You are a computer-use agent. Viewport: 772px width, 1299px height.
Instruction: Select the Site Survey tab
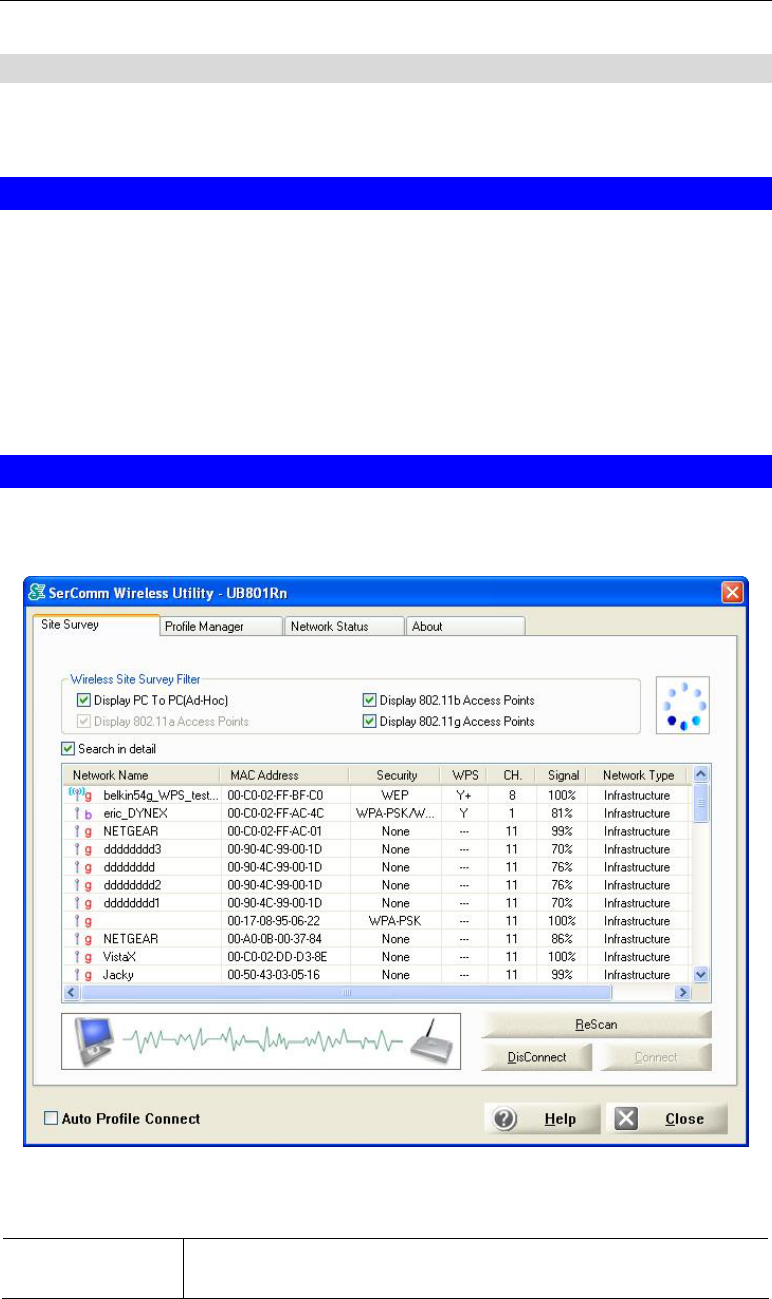(96, 625)
